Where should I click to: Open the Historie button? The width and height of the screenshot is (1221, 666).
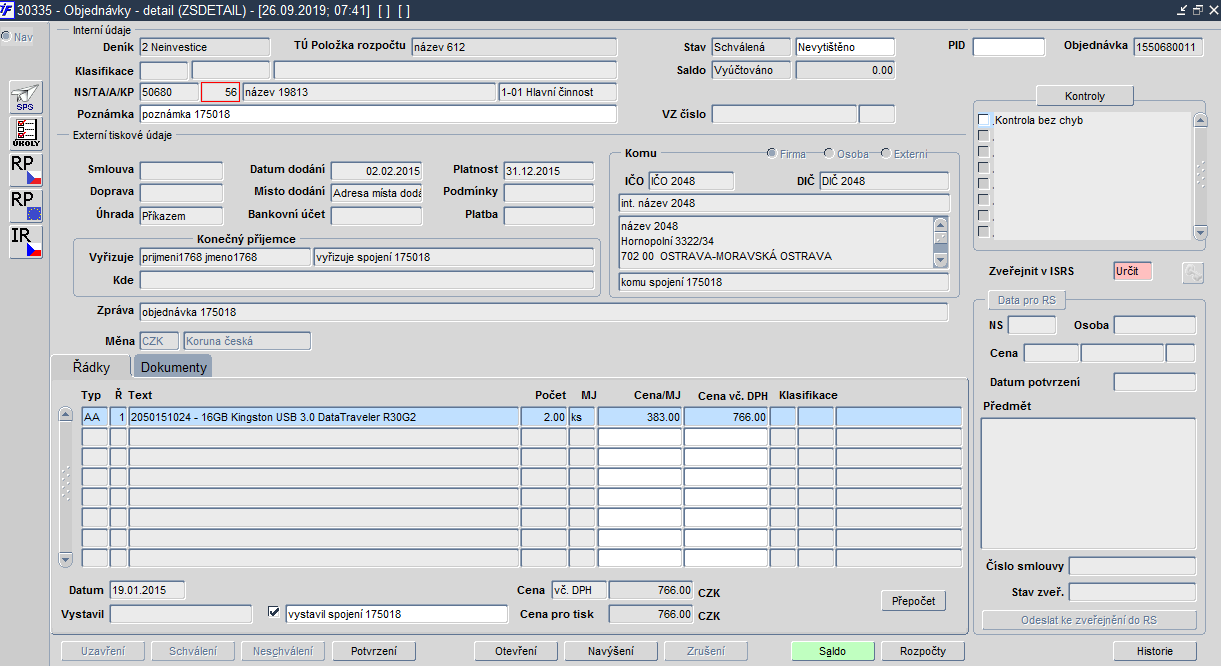click(1155, 651)
